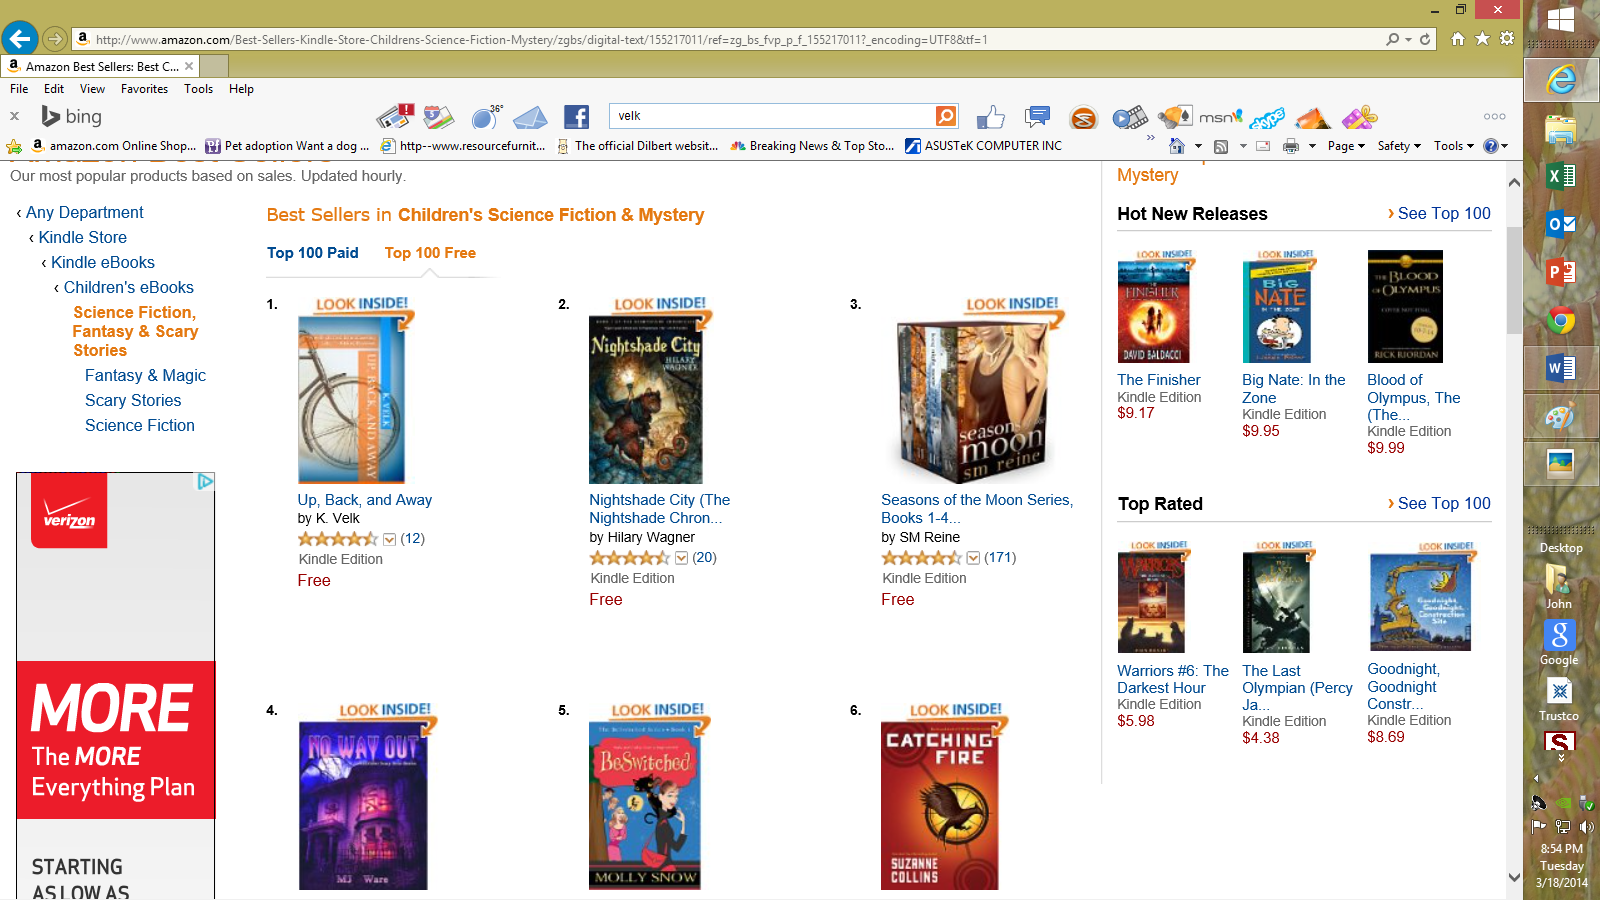Open Word from the taskbar

[1560, 368]
